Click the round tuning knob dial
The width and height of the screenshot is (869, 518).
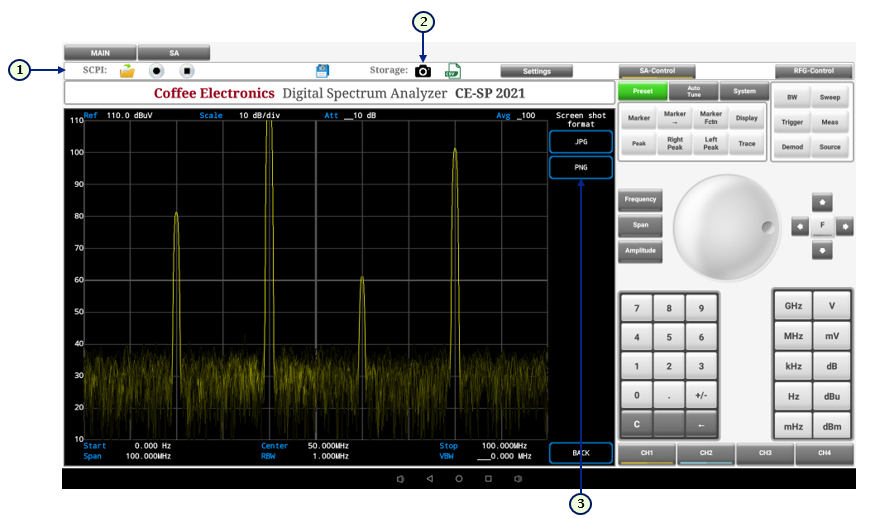(x=726, y=225)
